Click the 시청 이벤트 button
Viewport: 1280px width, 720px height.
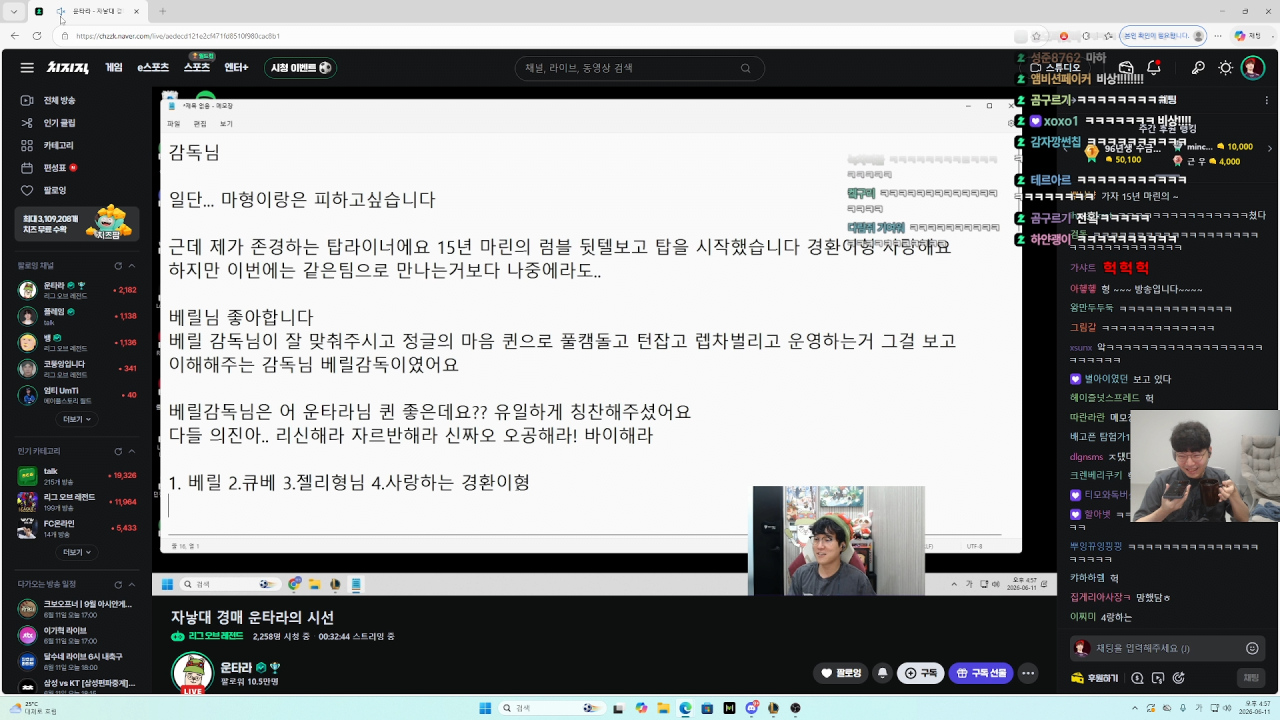[300, 68]
